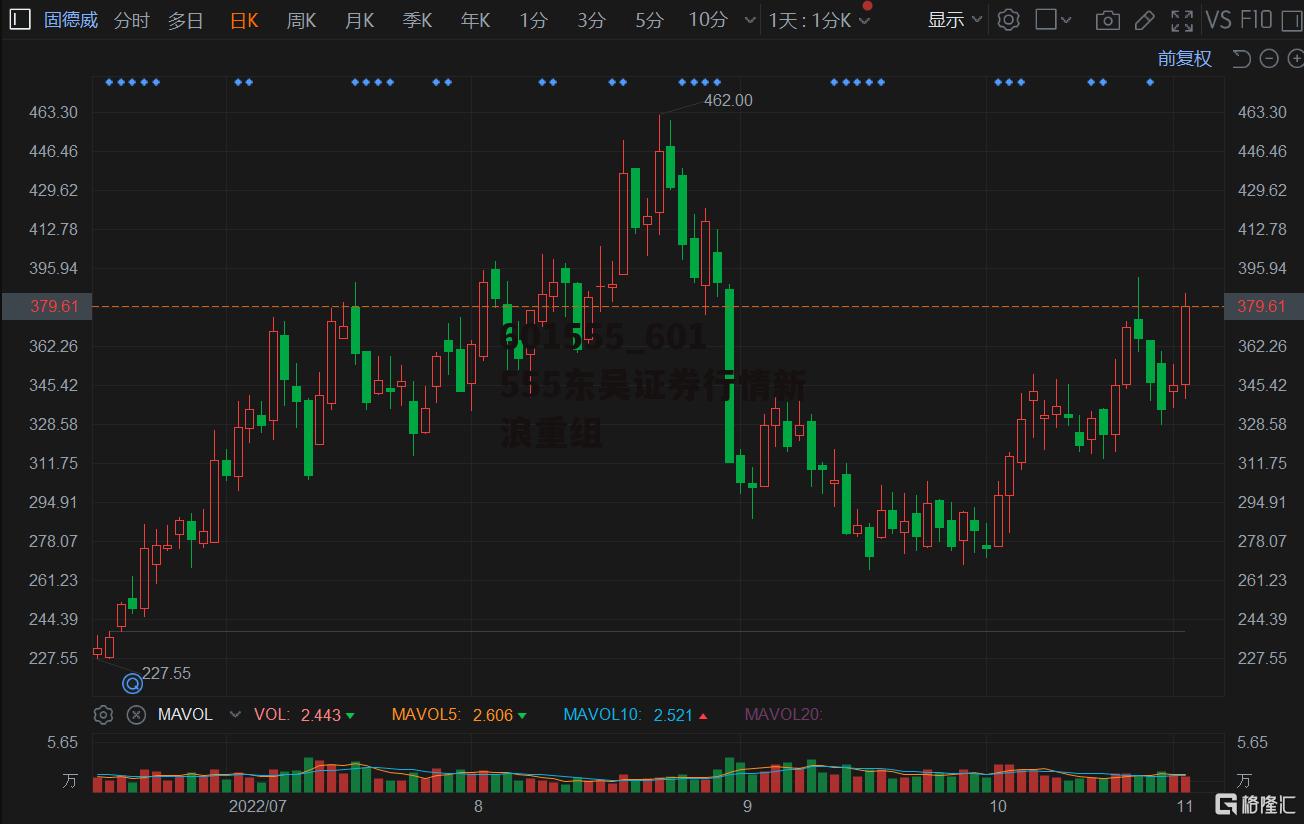
Task: Select the 季K quarterly candlestick tab
Action: coord(417,20)
